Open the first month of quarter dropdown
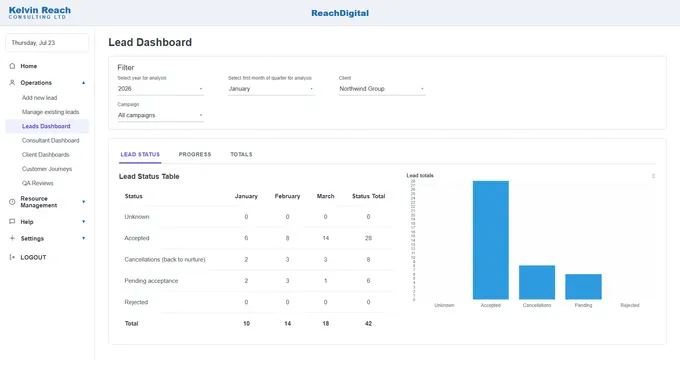 tap(271, 89)
